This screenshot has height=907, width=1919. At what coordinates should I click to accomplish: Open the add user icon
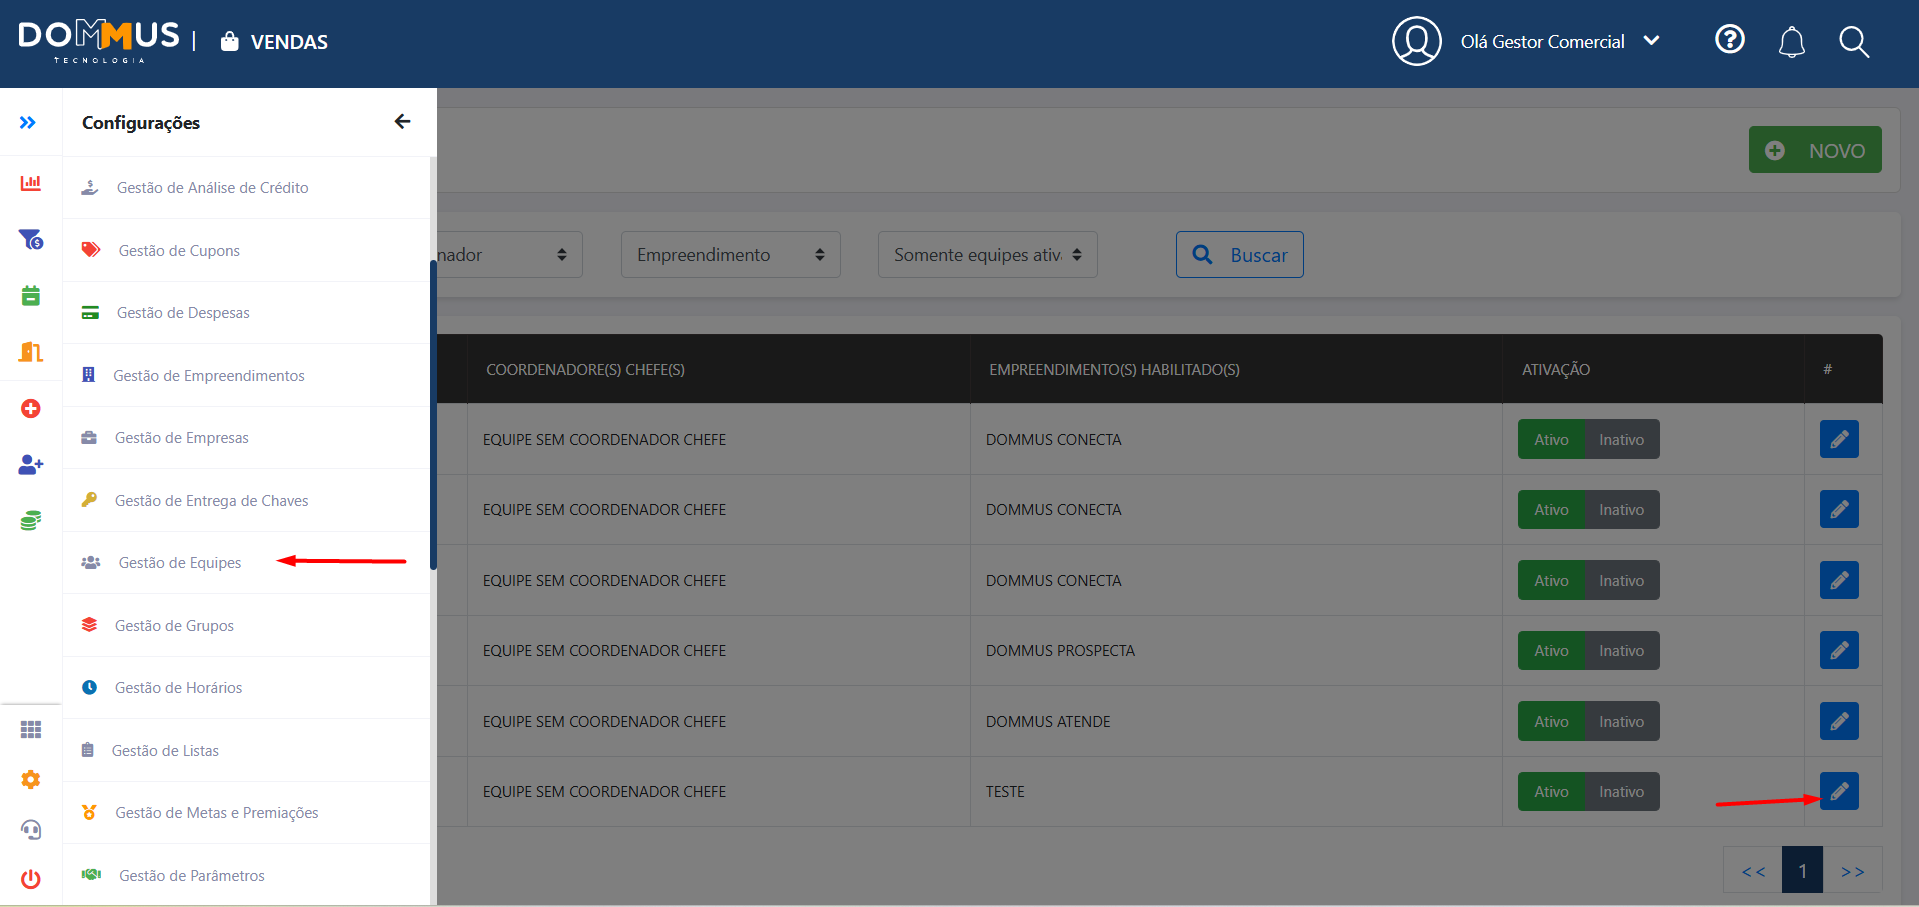[x=31, y=464]
